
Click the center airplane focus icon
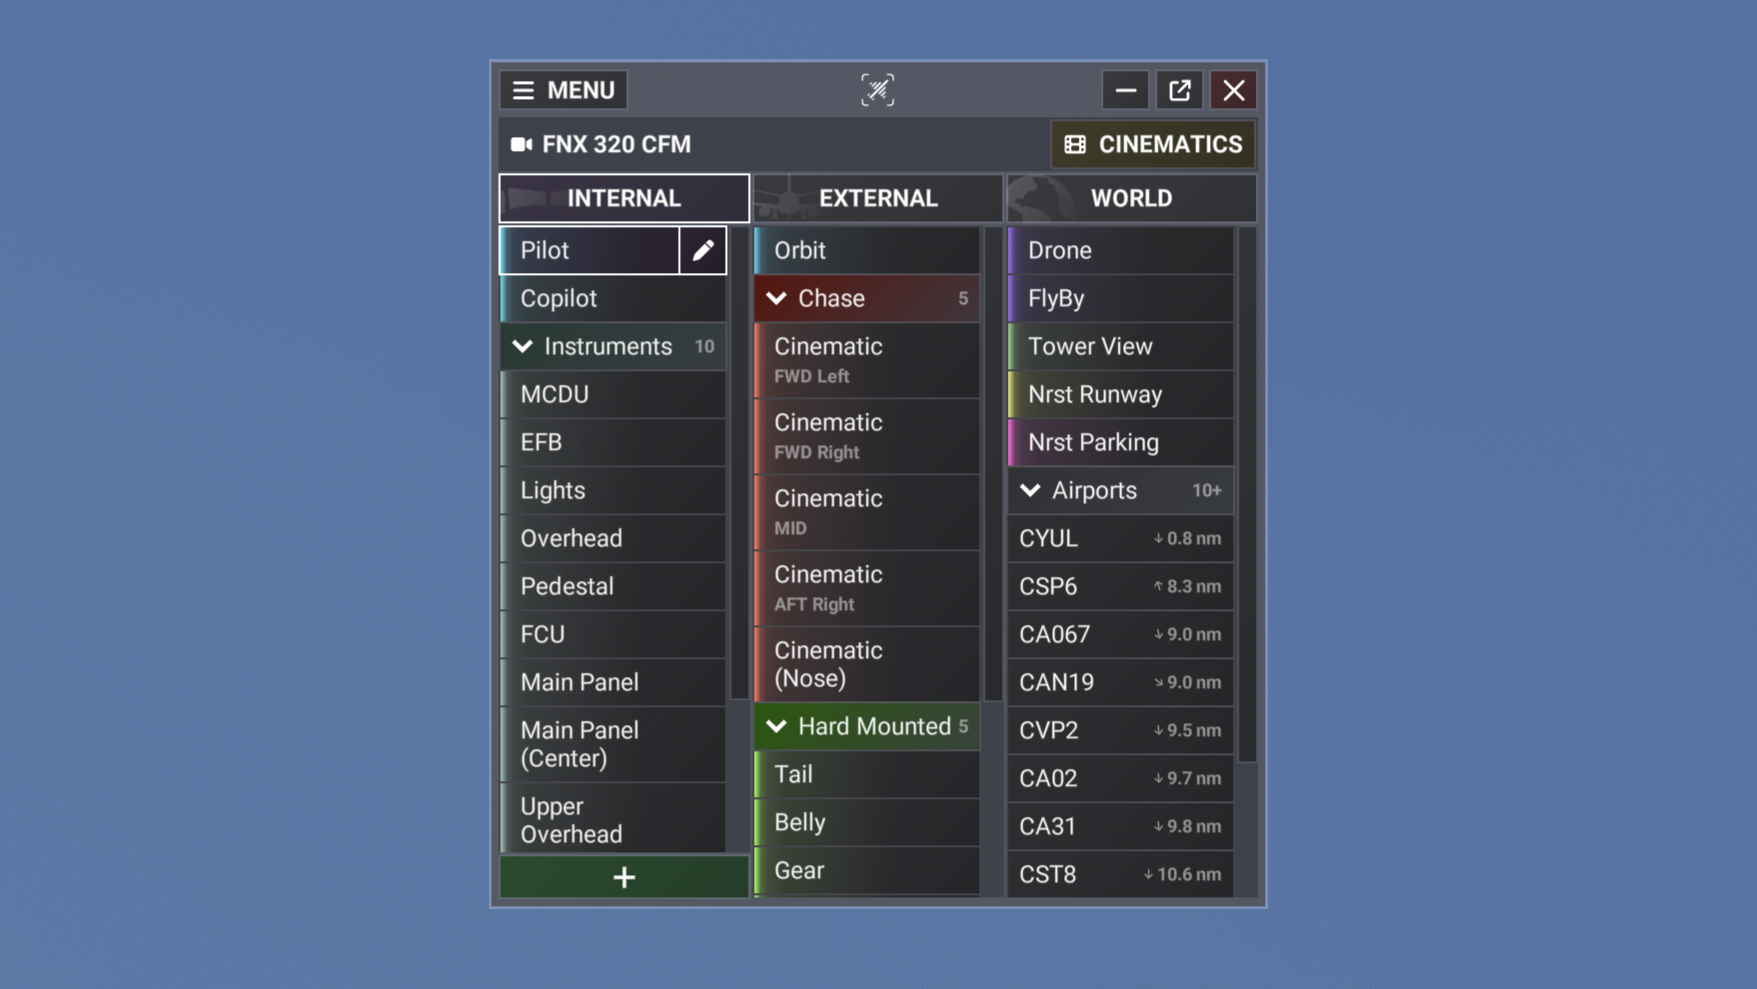(877, 90)
